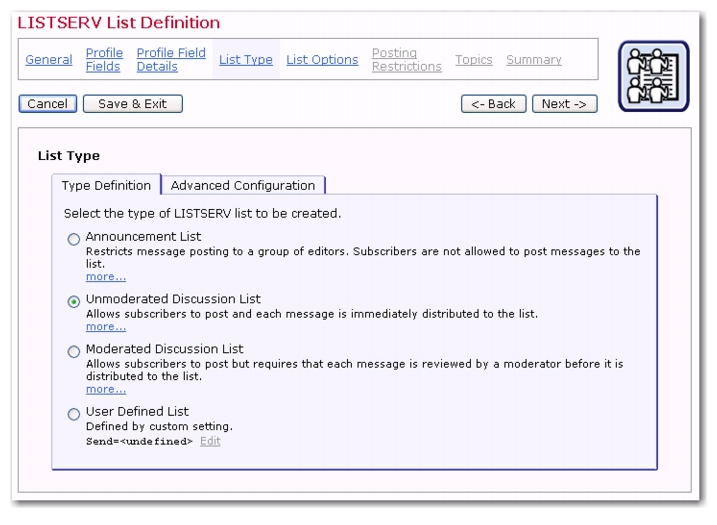717x525 pixels.
Task: Proceed with the Next -> button
Action: coord(564,104)
